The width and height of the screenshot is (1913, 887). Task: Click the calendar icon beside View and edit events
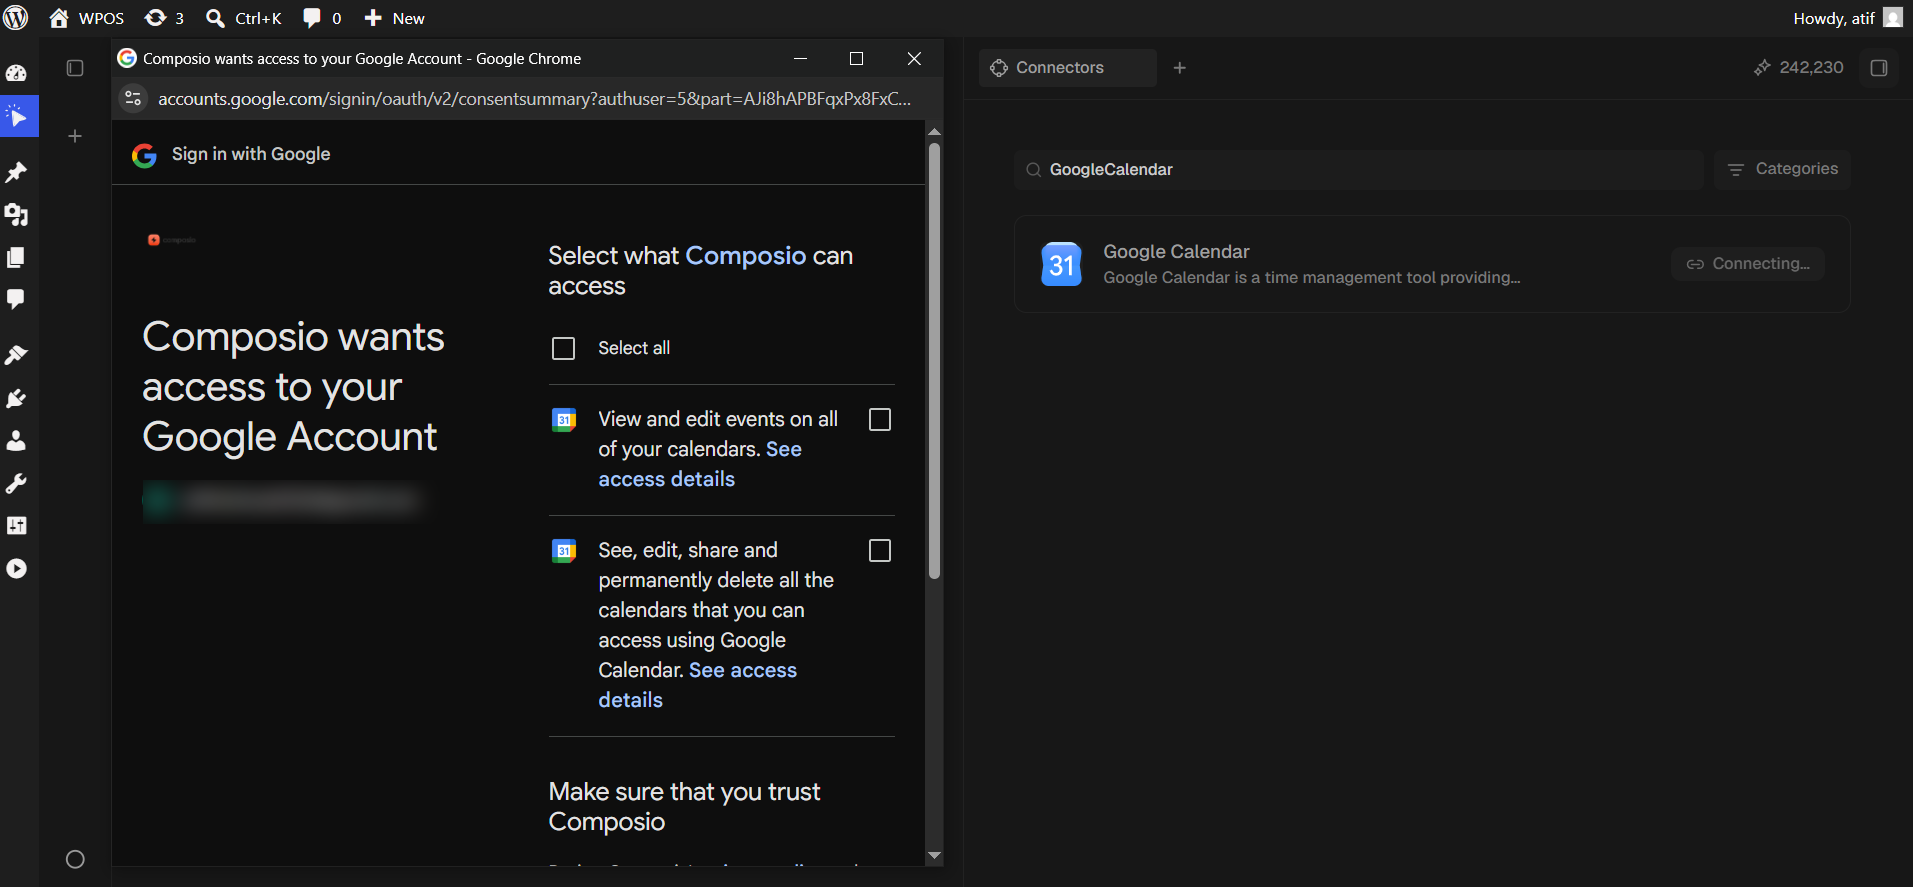[564, 420]
